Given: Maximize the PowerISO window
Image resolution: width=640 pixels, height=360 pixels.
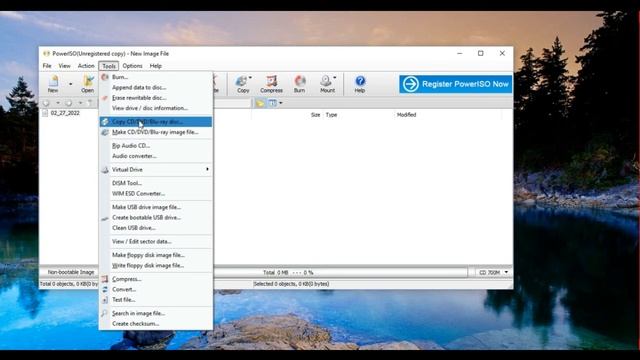Looking at the screenshot, I should point(481,53).
